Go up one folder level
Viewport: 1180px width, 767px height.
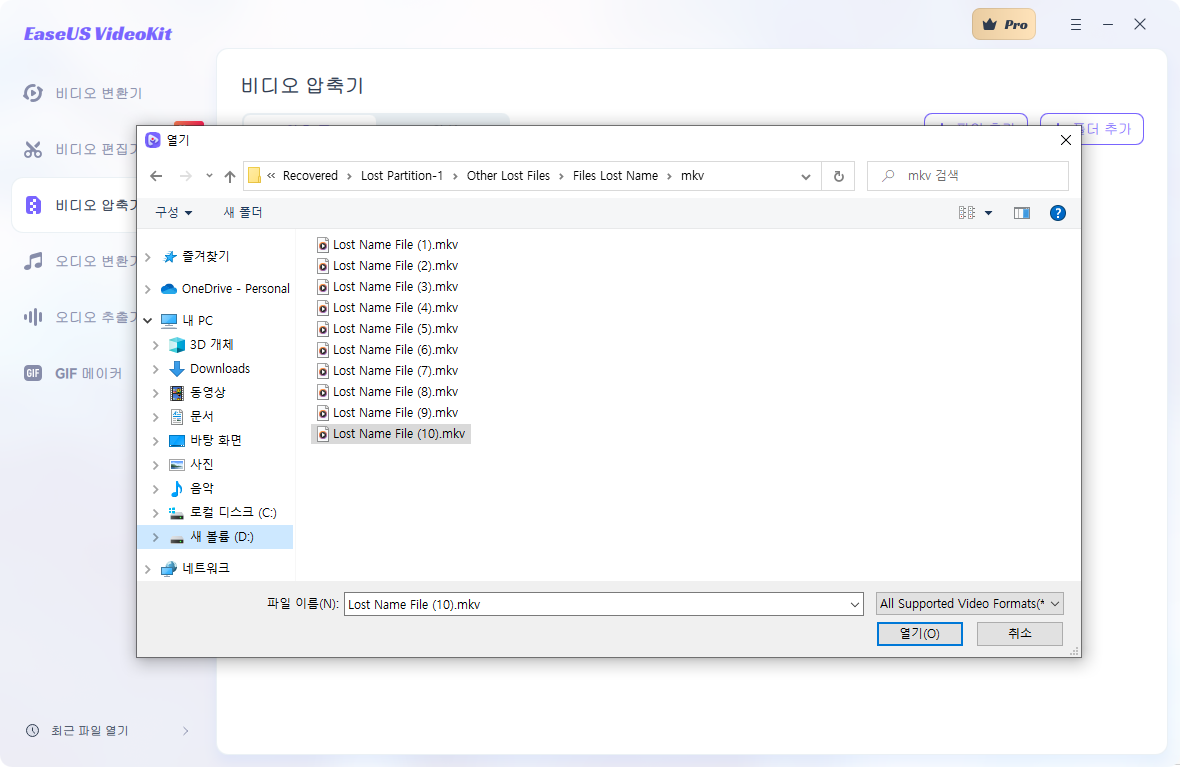(229, 175)
